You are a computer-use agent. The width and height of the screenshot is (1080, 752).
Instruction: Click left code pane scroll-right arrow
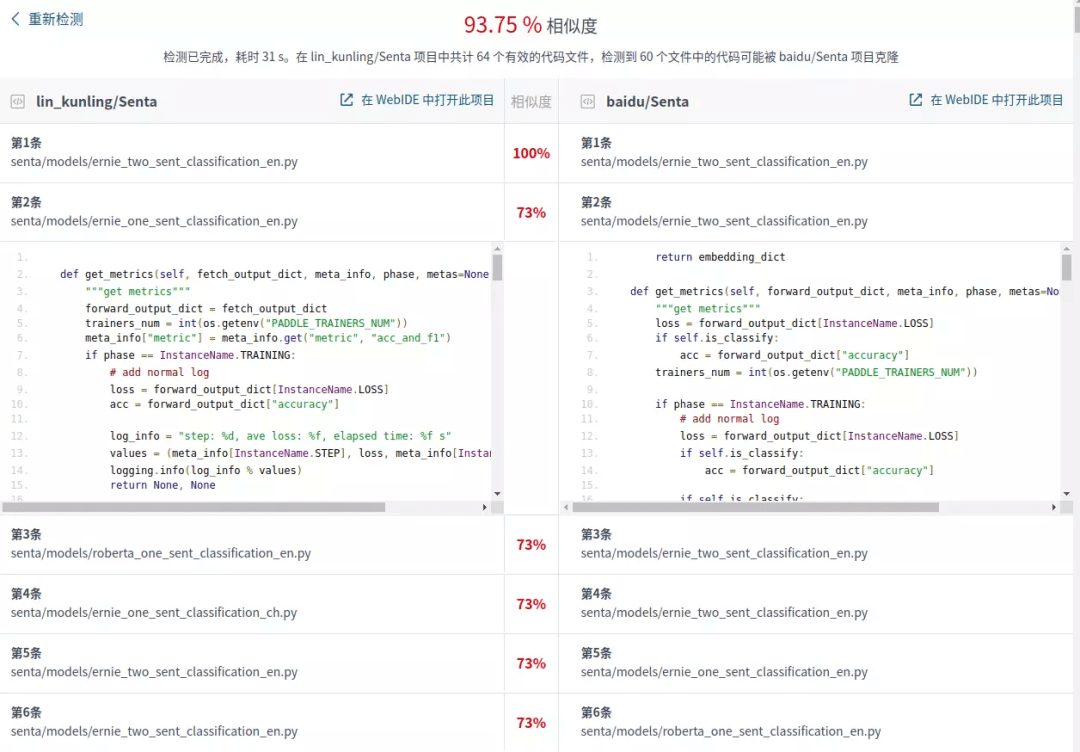pos(485,508)
